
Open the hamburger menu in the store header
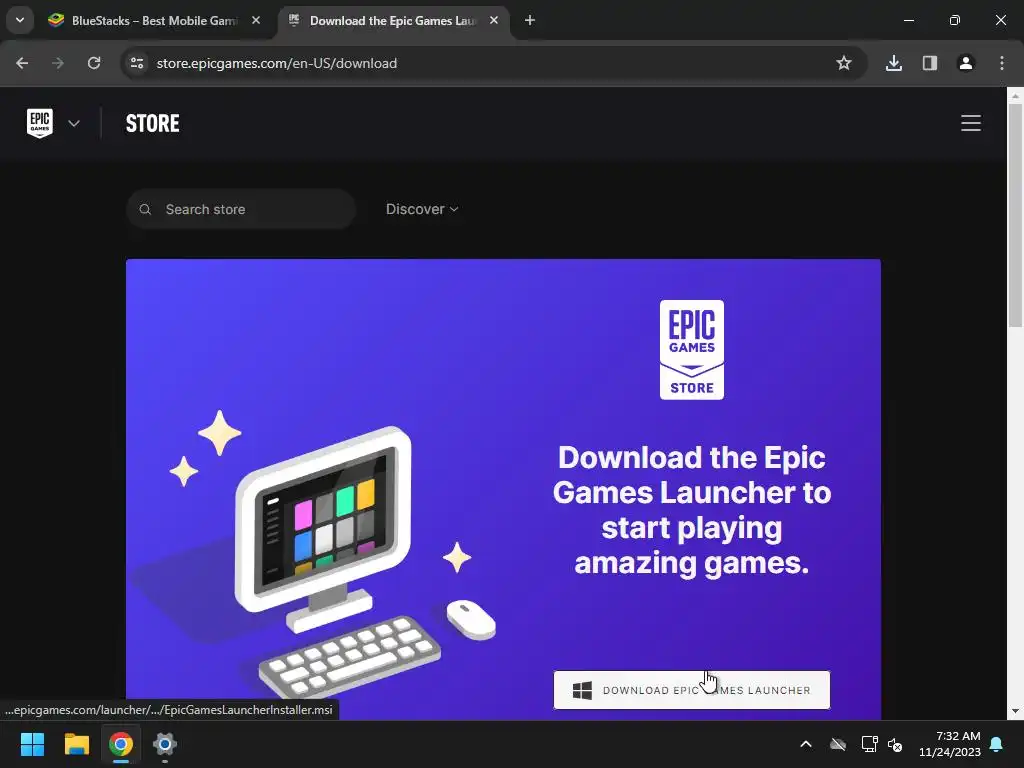pyautogui.click(x=970, y=123)
